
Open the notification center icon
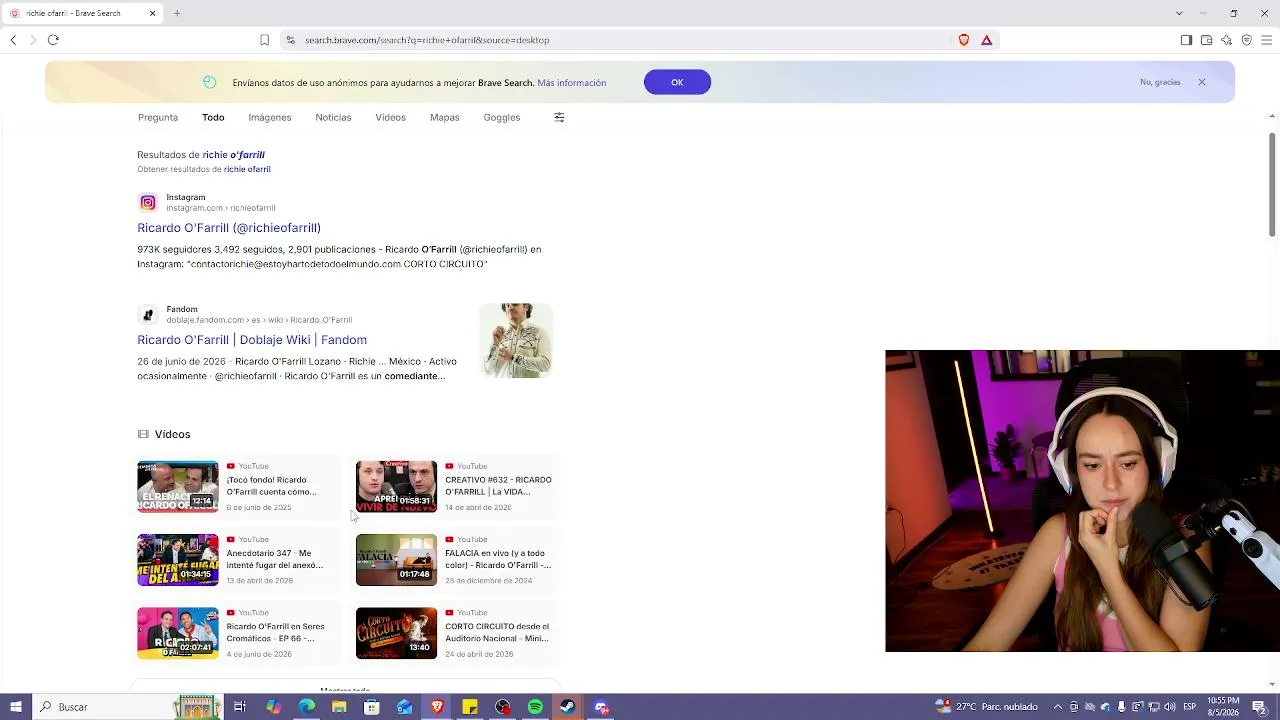point(1260,707)
